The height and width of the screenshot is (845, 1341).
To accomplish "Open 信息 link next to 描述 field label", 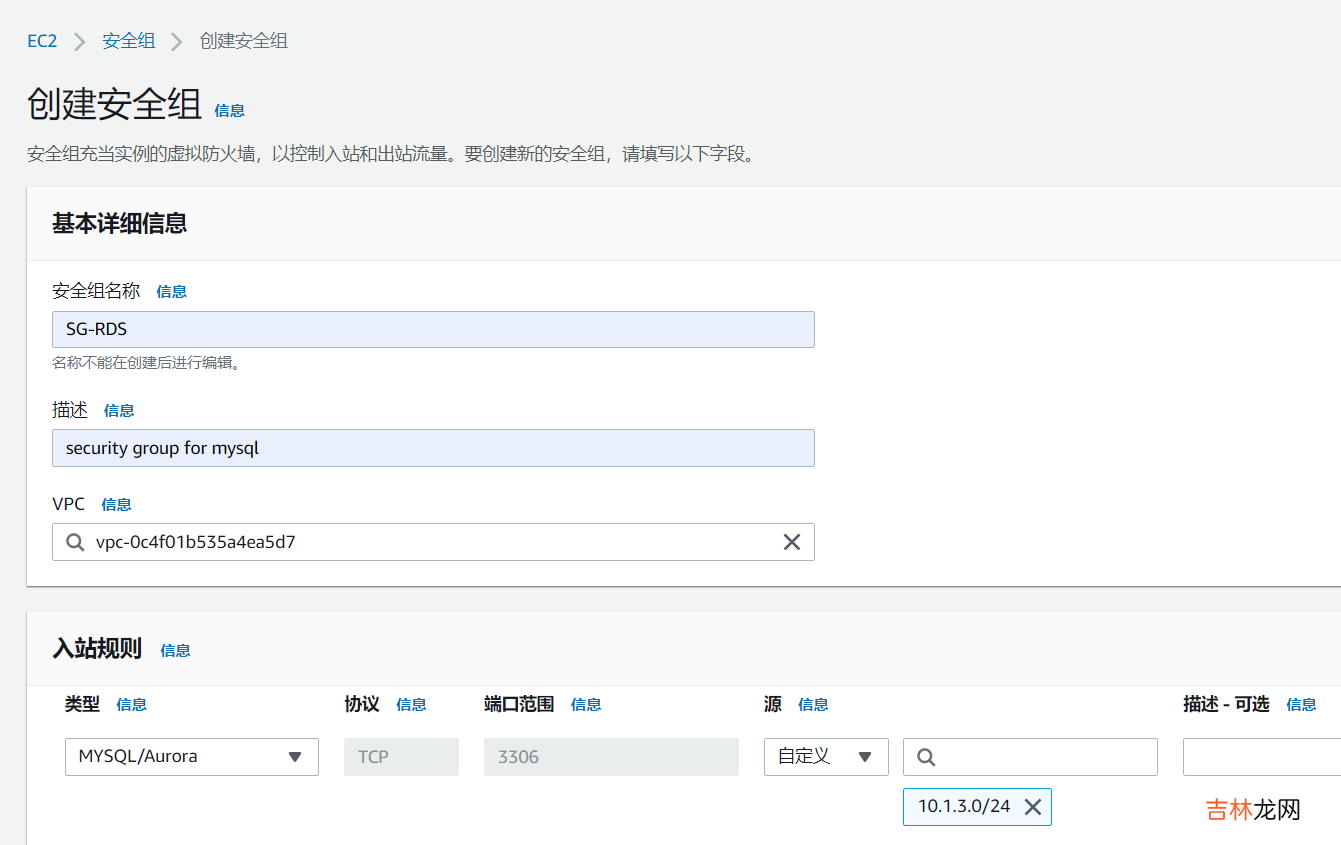I will (119, 411).
